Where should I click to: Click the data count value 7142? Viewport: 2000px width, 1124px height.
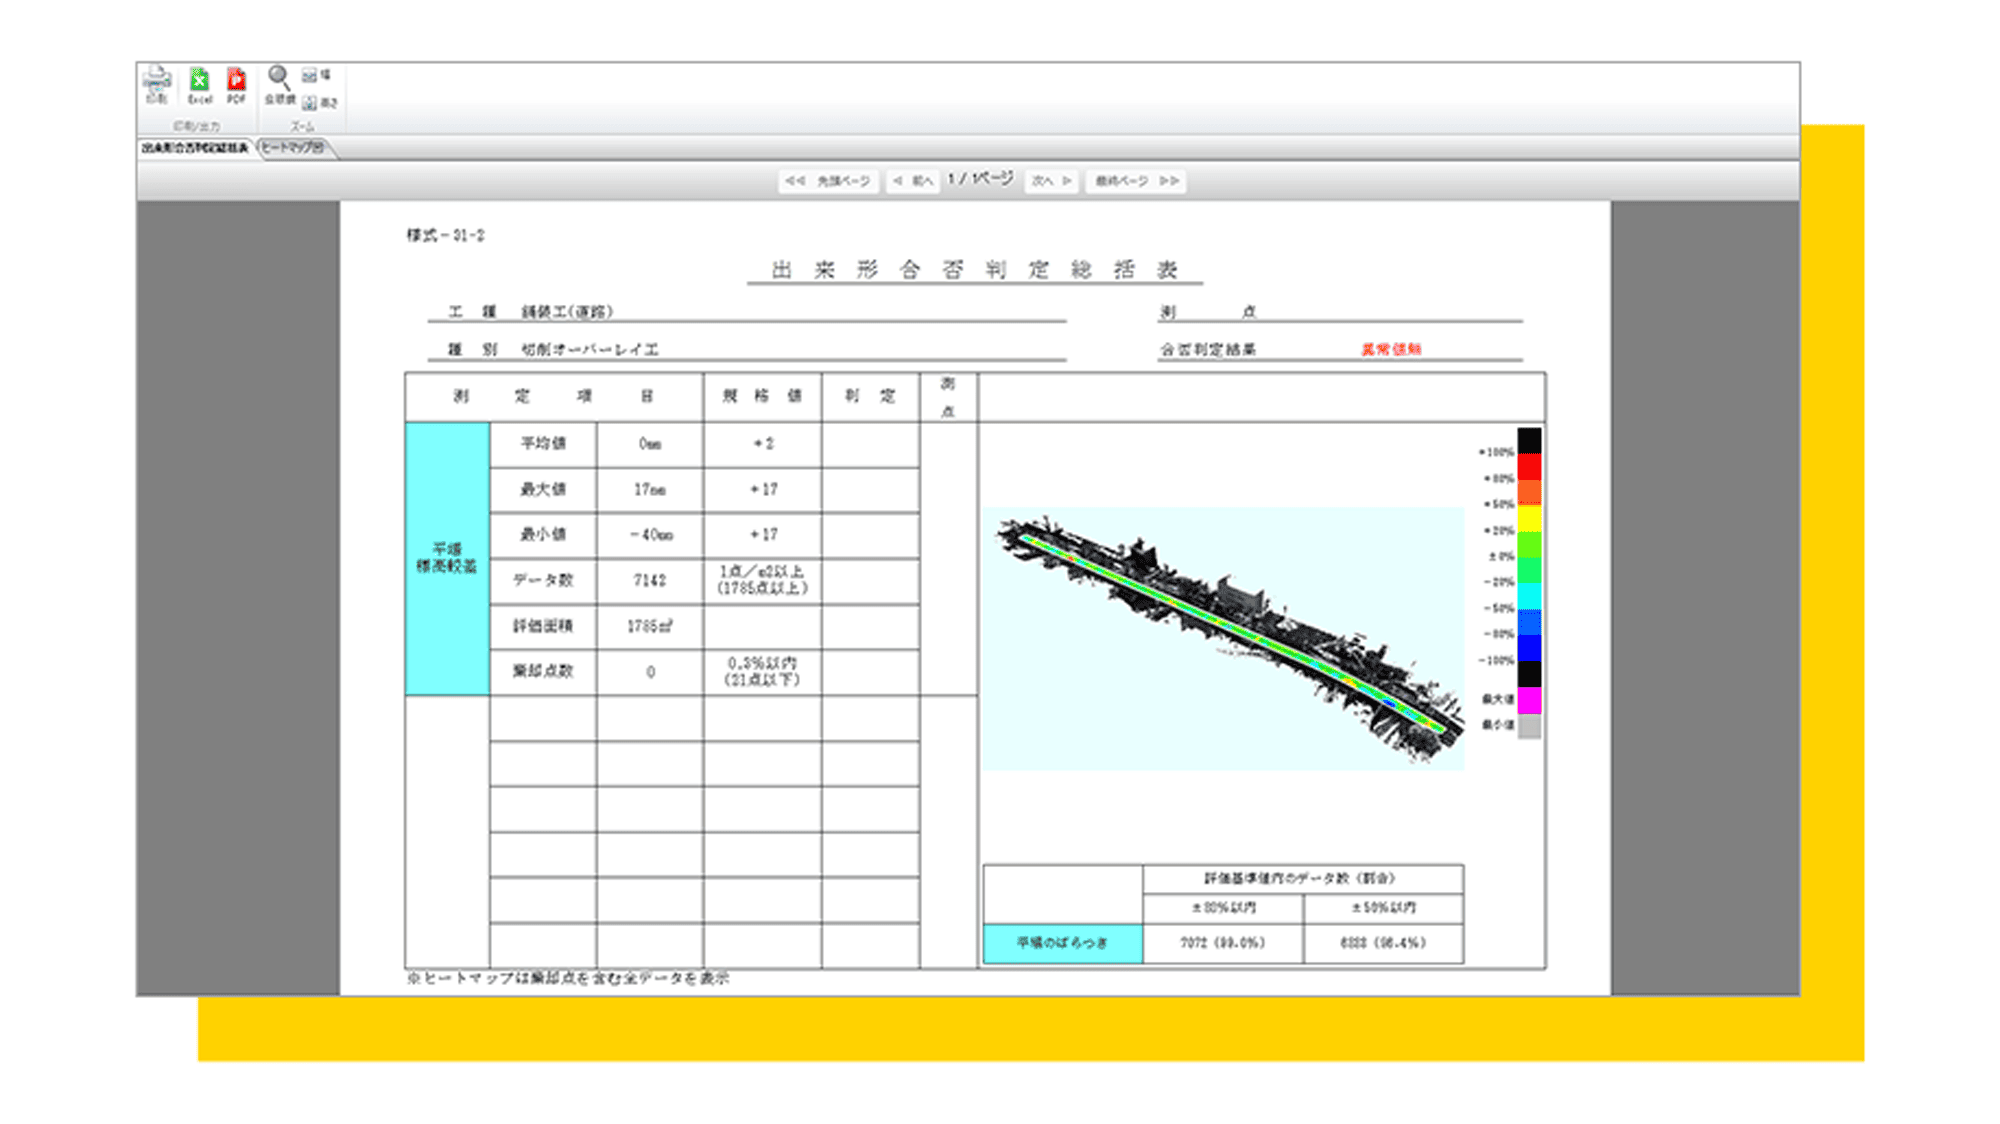coord(649,580)
